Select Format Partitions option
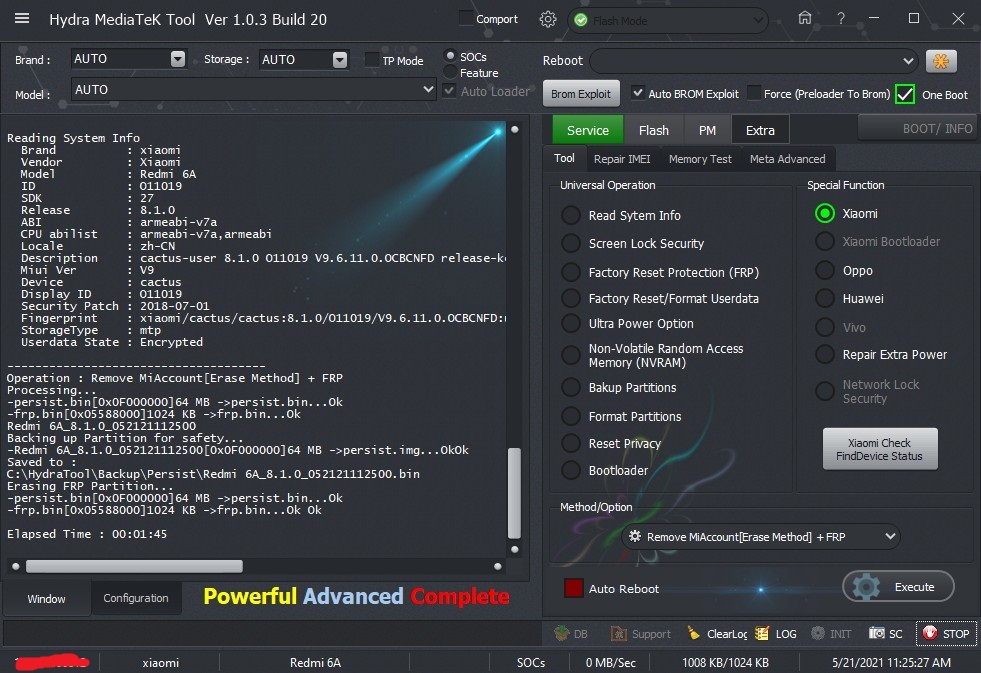The height and width of the screenshot is (673, 981). [571, 416]
